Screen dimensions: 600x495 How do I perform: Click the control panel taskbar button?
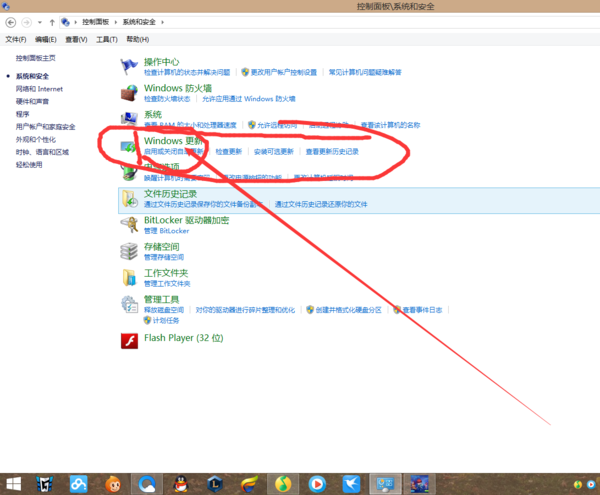(x=385, y=484)
